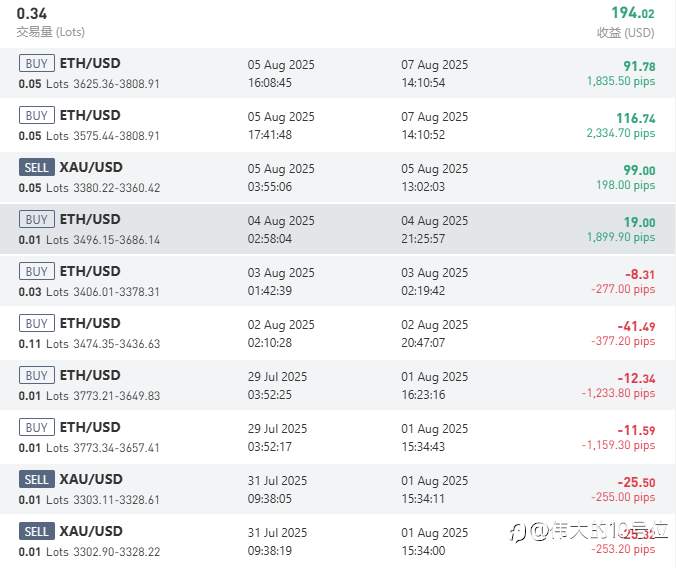
Task: Click the BUY badge on the -8.31 loss trade
Action: point(36,271)
